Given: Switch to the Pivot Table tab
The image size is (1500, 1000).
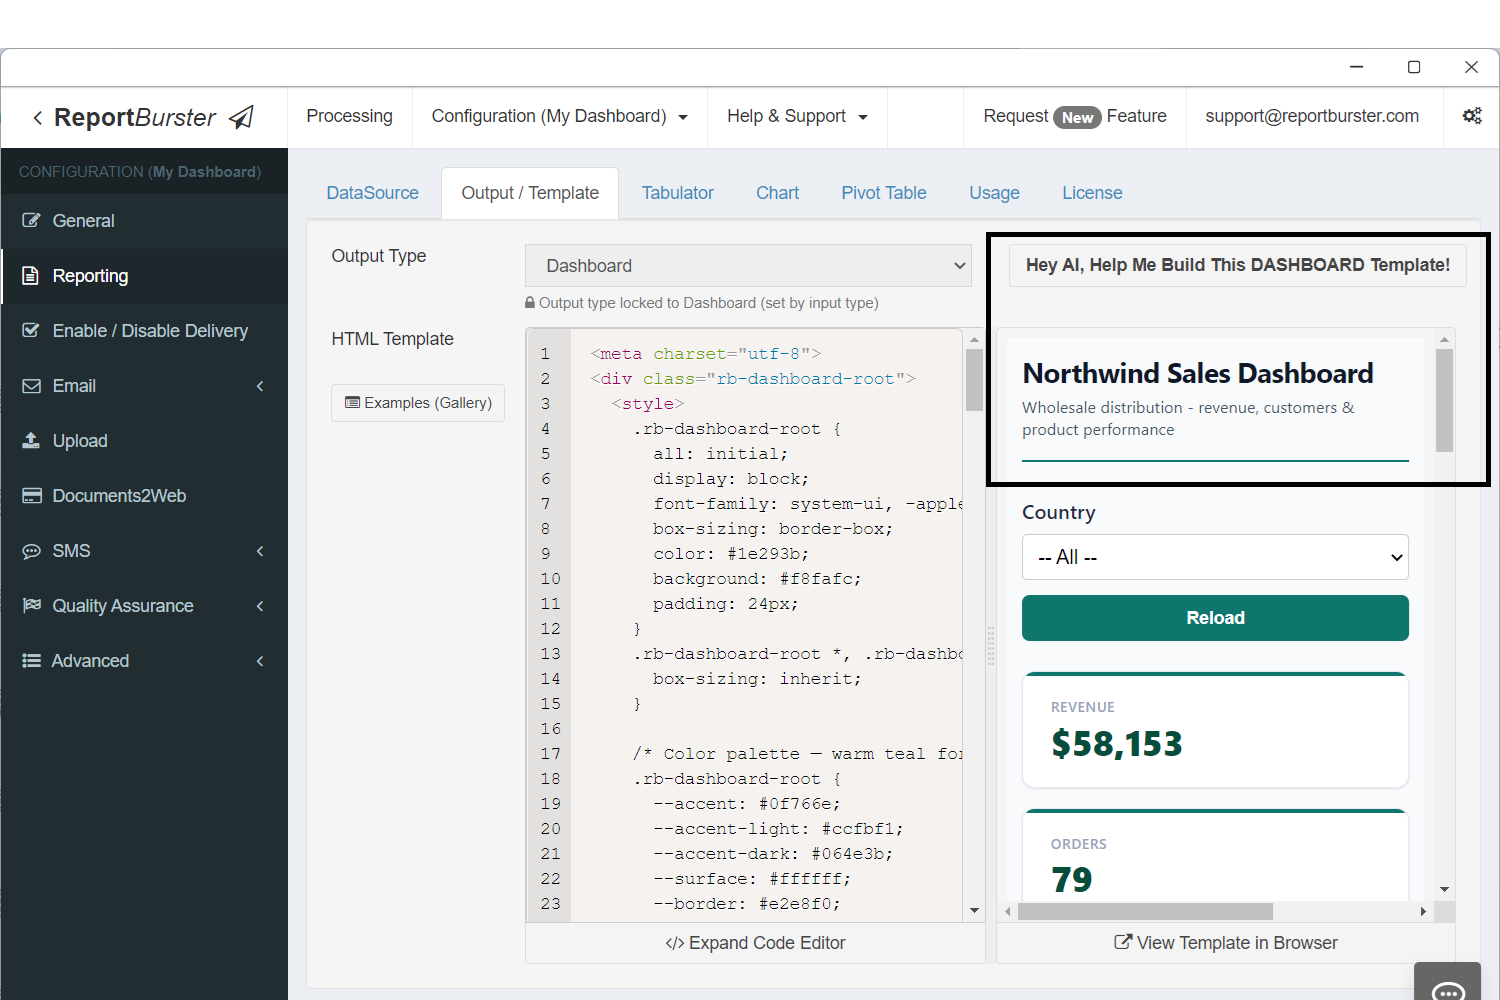Looking at the screenshot, I should pyautogui.click(x=883, y=193).
